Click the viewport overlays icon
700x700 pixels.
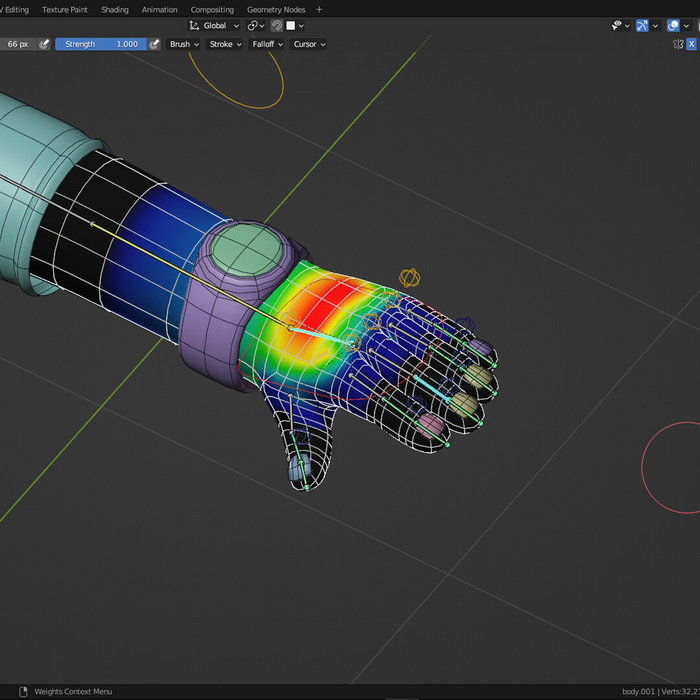672,26
